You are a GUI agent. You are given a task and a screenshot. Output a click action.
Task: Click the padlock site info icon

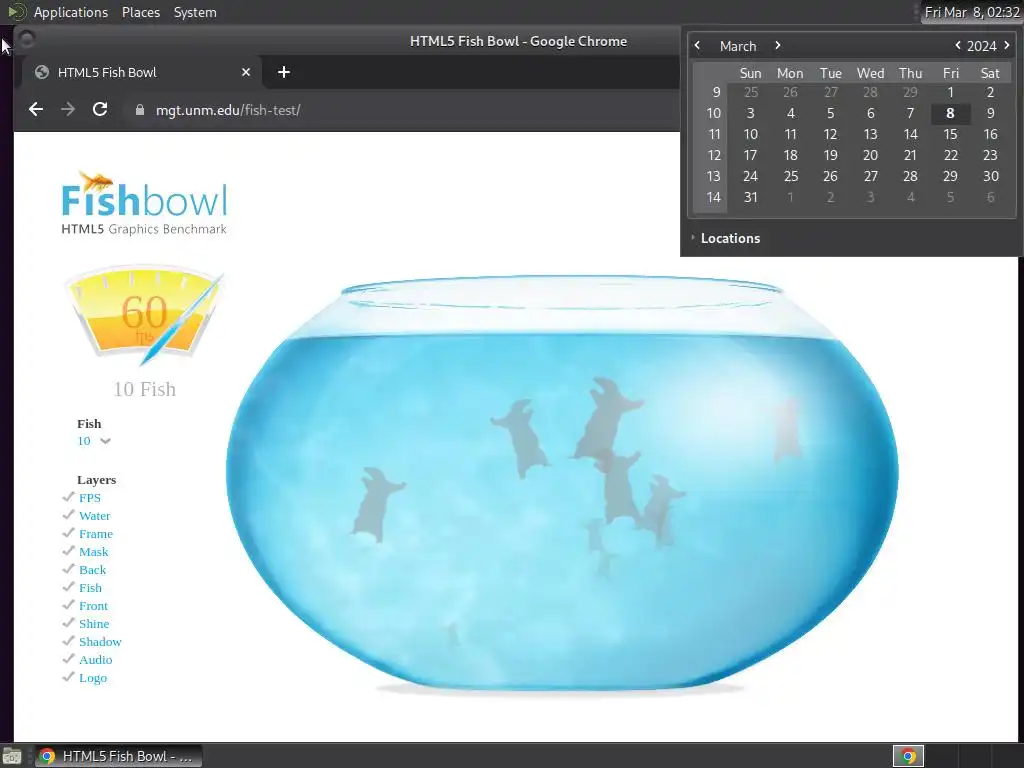(139, 110)
